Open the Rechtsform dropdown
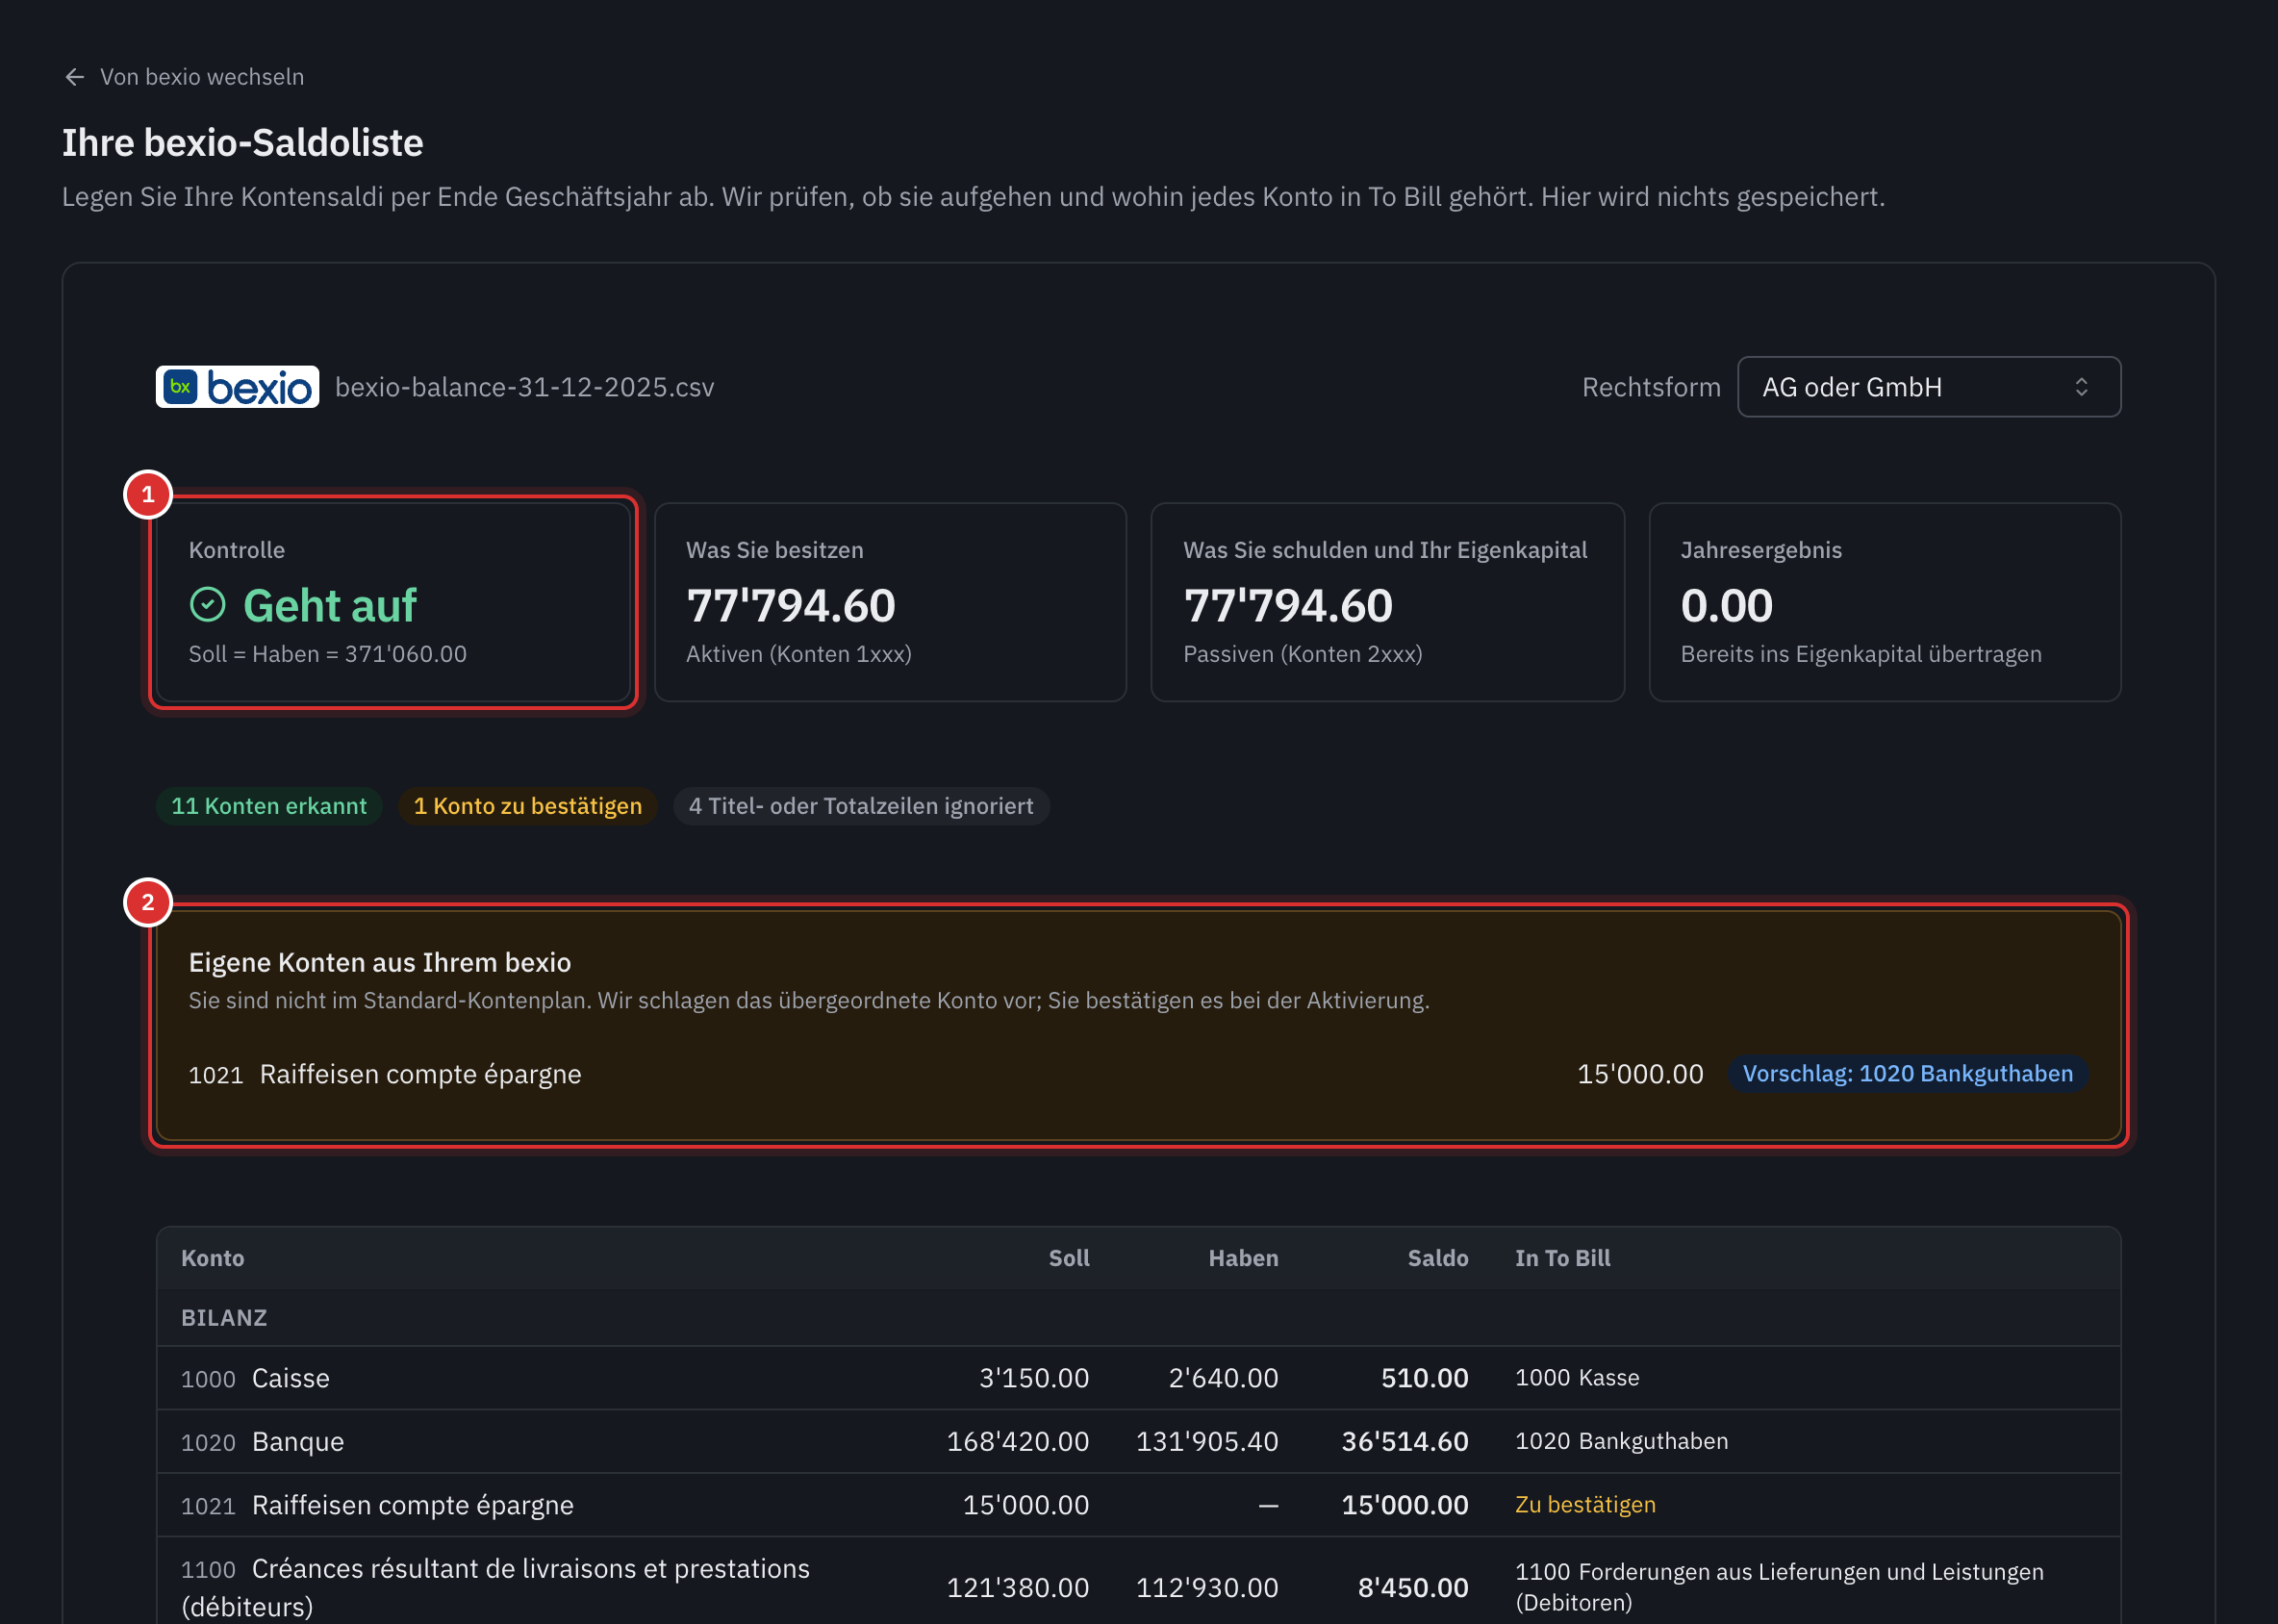2278x1624 pixels. click(1928, 387)
